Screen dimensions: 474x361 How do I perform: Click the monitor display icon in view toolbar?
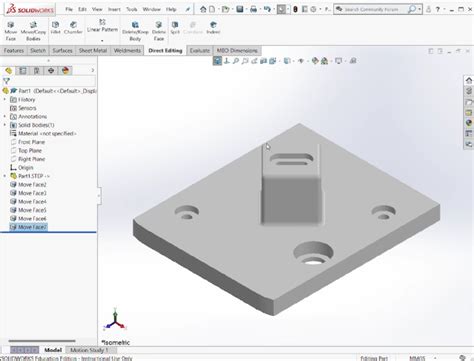click(x=339, y=61)
